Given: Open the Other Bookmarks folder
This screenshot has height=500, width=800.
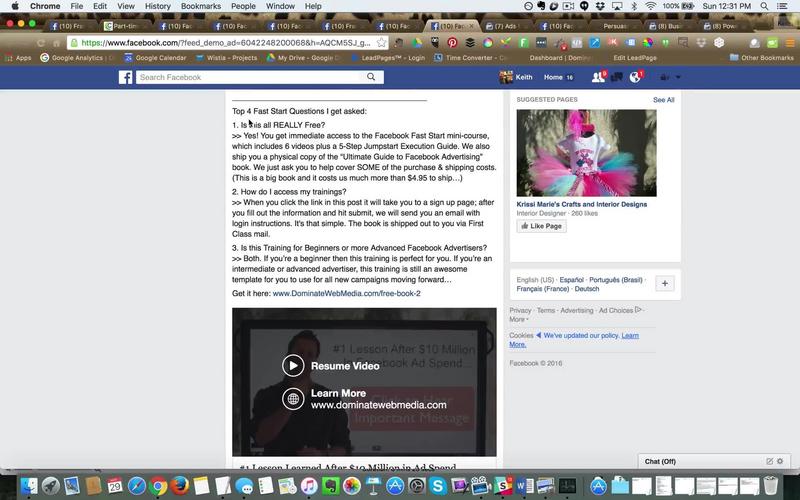Looking at the screenshot, I should click(762, 58).
